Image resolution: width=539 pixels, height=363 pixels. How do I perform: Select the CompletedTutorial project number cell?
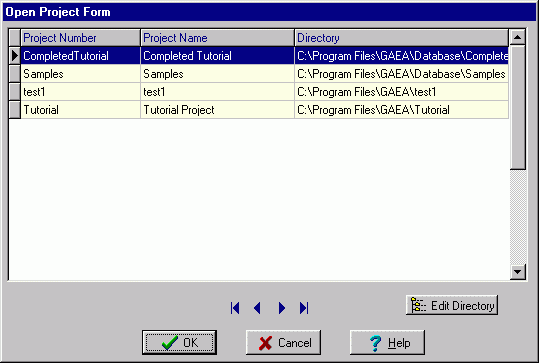coord(80,56)
